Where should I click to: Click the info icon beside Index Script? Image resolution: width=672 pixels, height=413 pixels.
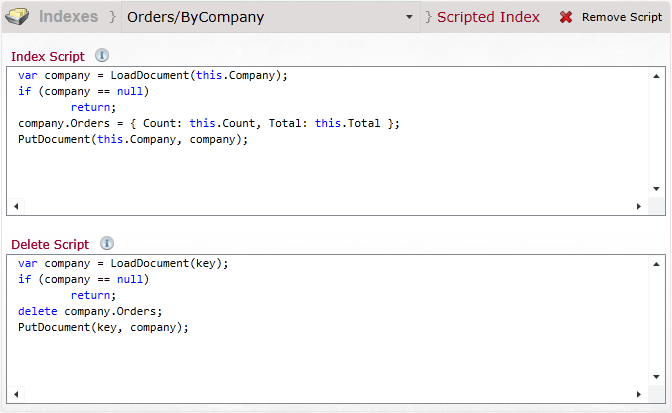tap(102, 55)
